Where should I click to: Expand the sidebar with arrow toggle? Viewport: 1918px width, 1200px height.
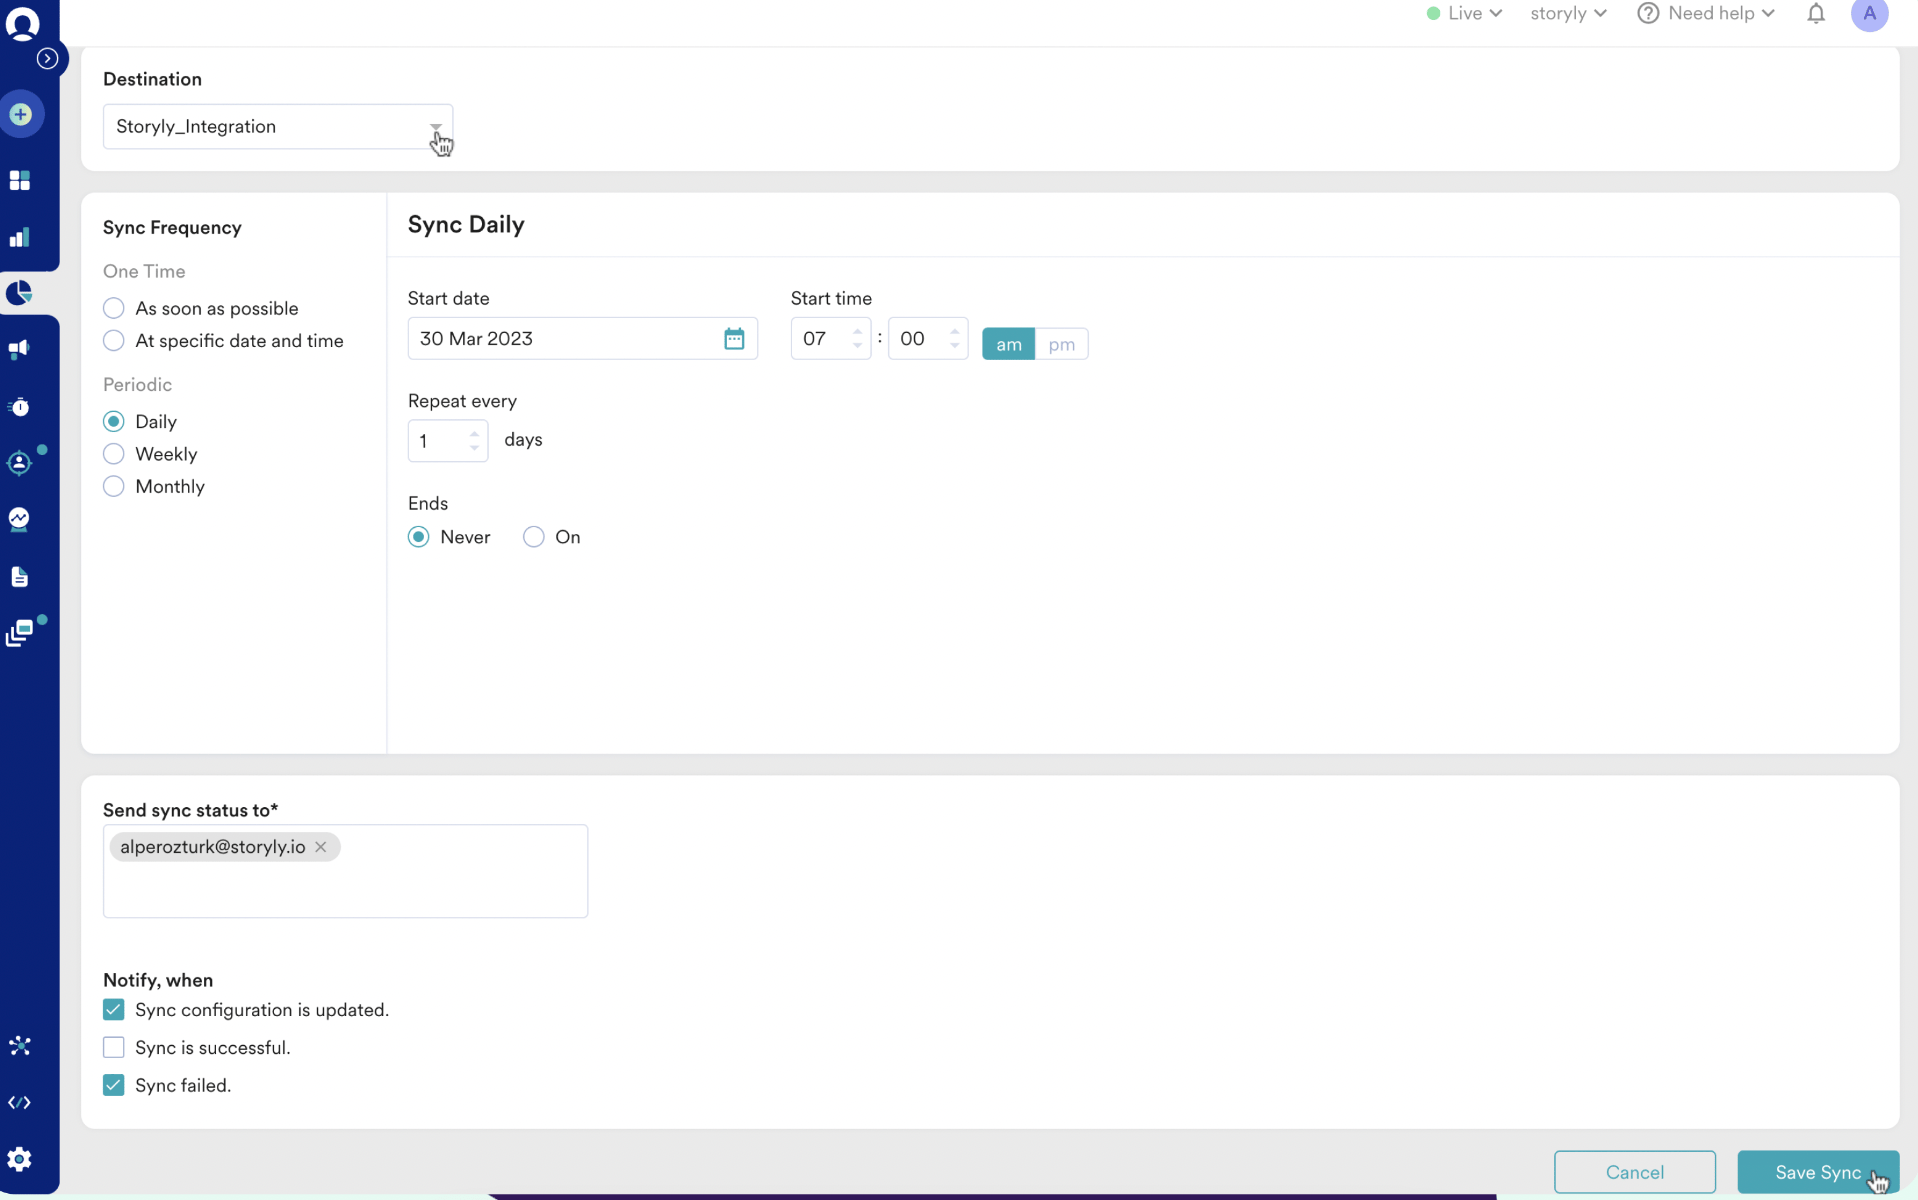pyautogui.click(x=47, y=58)
